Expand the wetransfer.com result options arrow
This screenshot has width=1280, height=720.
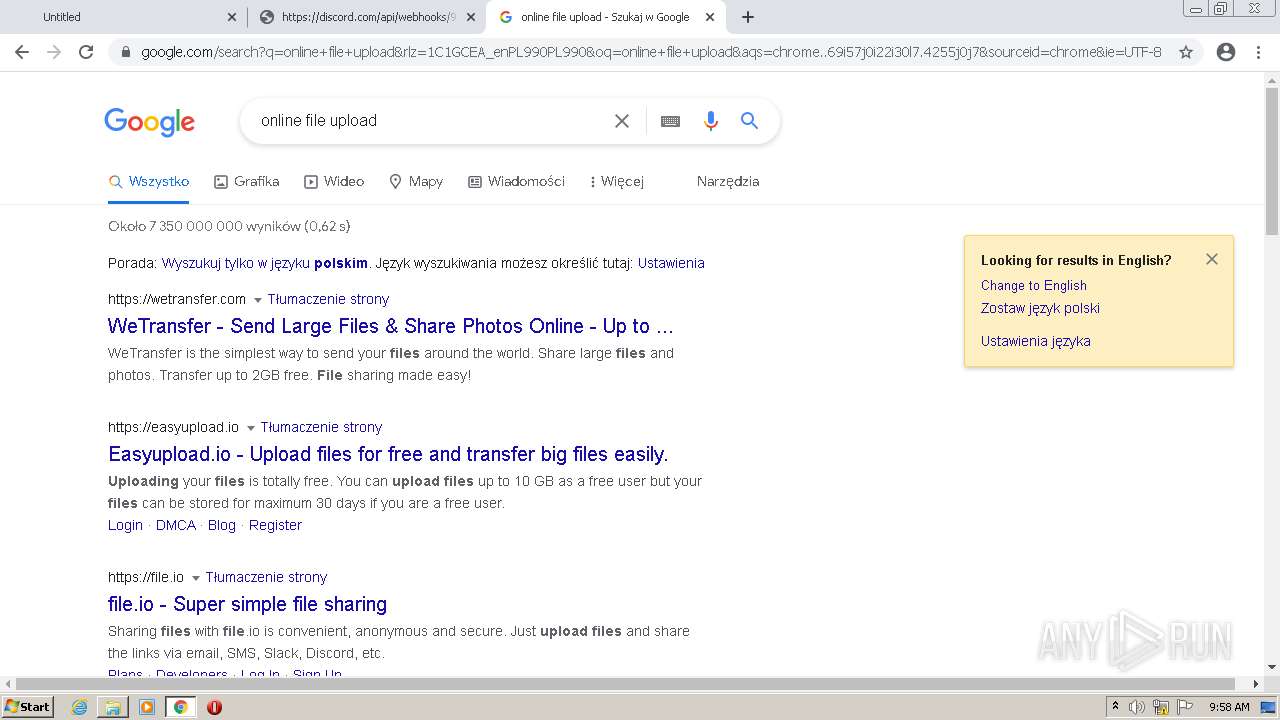click(257, 300)
